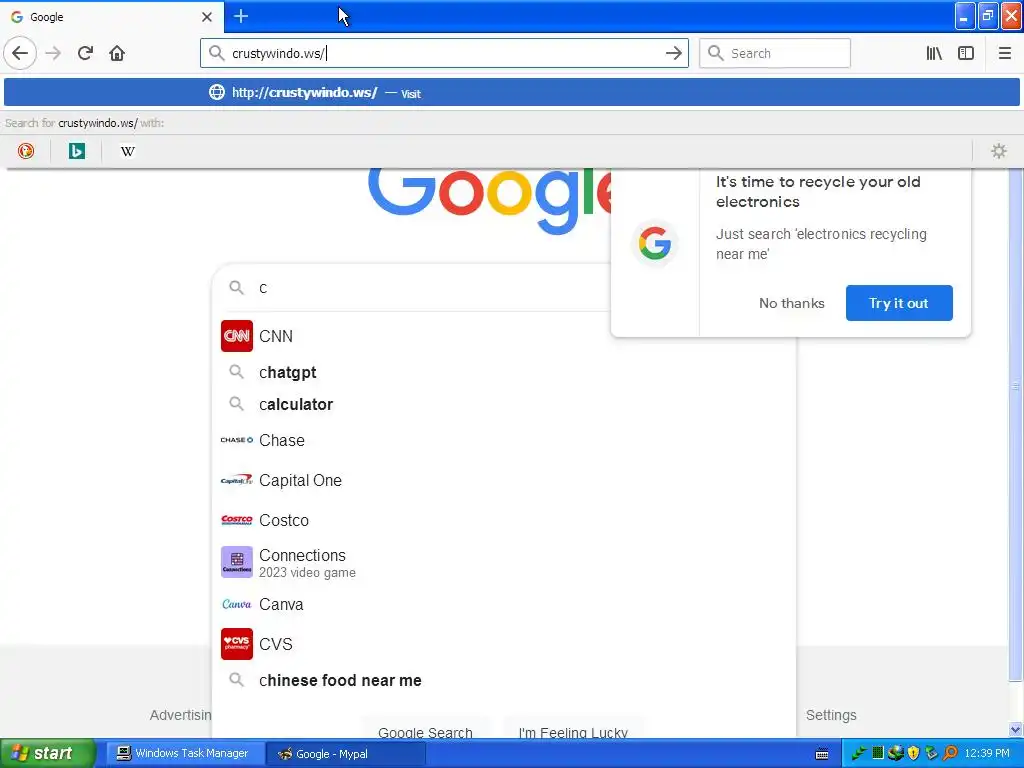This screenshot has height=768, width=1024.
Task: Select Google - Mypal taskbar button
Action: click(x=347, y=754)
